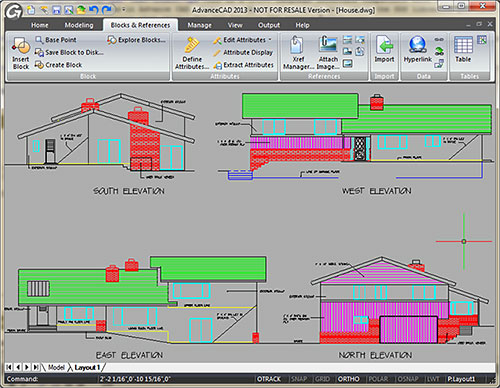Screen dimensions: 500x388
Task: Click the Create Block tool
Action: (x=58, y=65)
